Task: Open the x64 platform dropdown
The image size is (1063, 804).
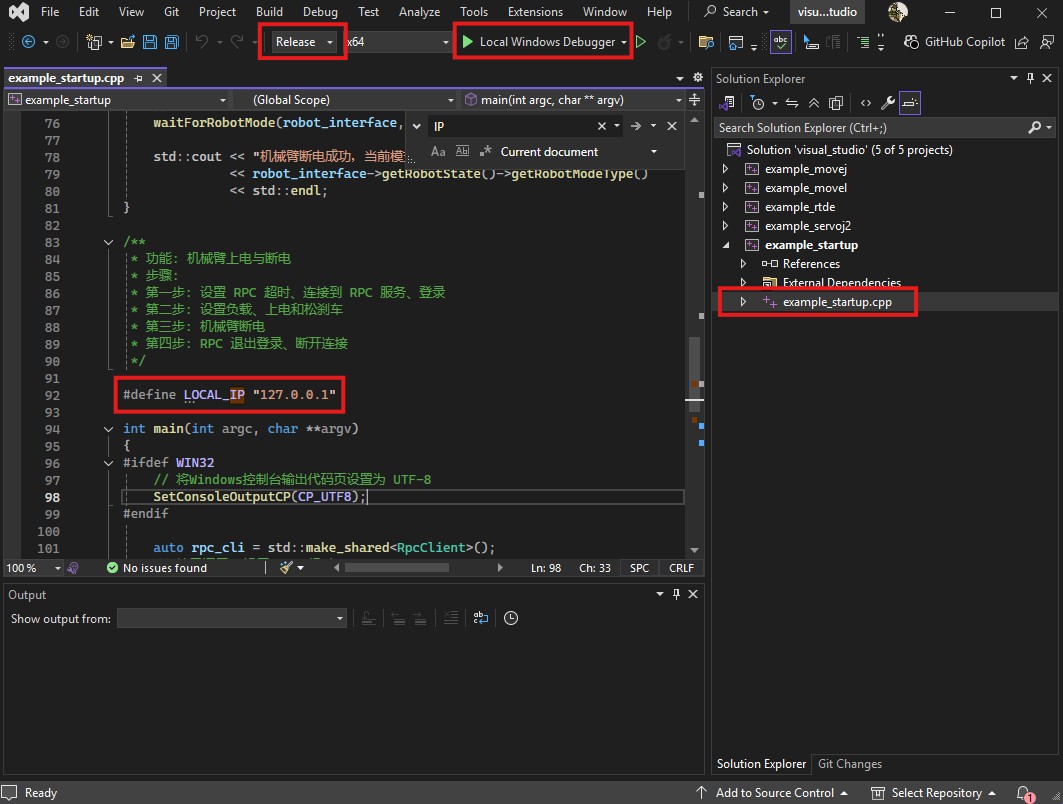Action: tap(397, 42)
